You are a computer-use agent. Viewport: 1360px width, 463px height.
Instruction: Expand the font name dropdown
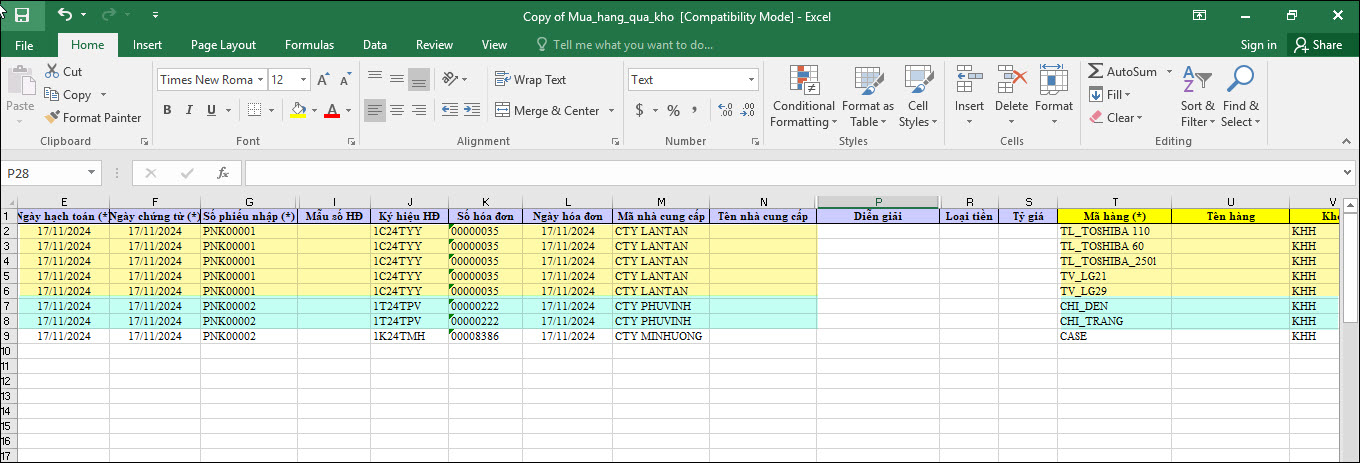(x=261, y=80)
